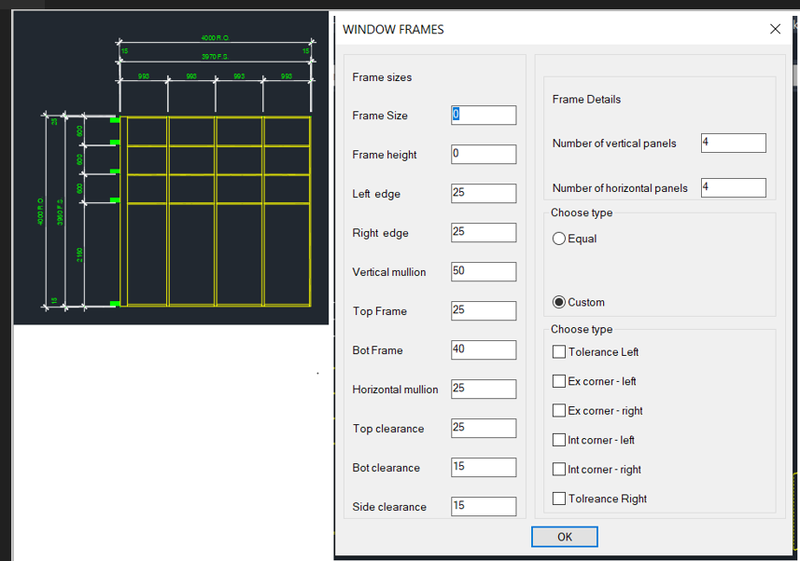Select the Equal radio button
The image size is (800, 561).
(x=559, y=239)
